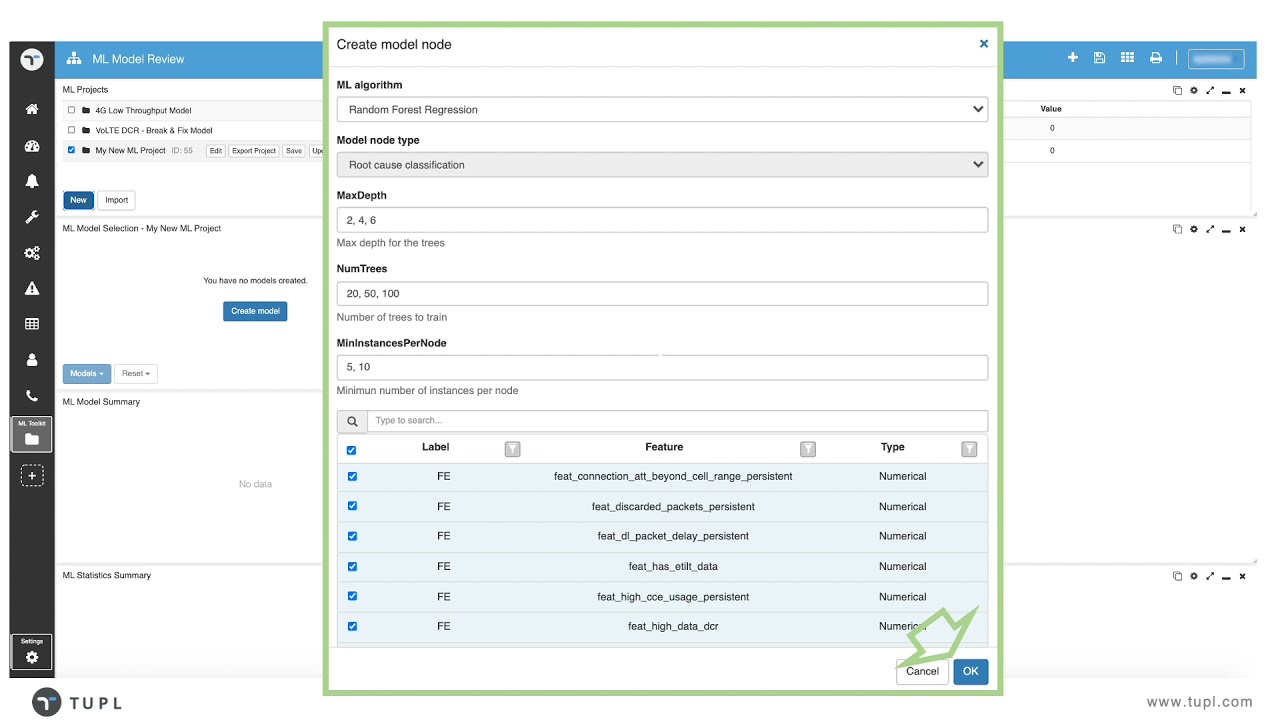Click the MinInstancesPerNode input field
The width and height of the screenshot is (1280, 720).
662,367
